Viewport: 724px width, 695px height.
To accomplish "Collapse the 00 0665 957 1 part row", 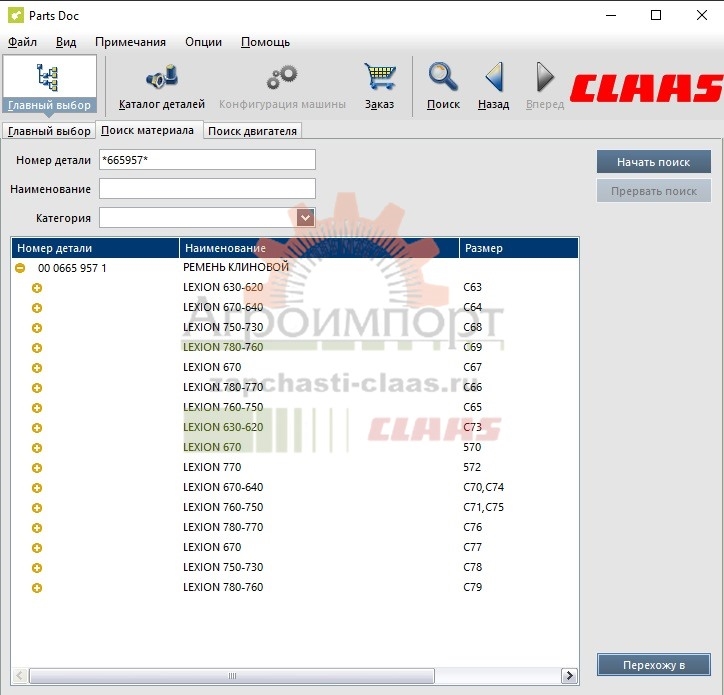I will [x=20, y=268].
